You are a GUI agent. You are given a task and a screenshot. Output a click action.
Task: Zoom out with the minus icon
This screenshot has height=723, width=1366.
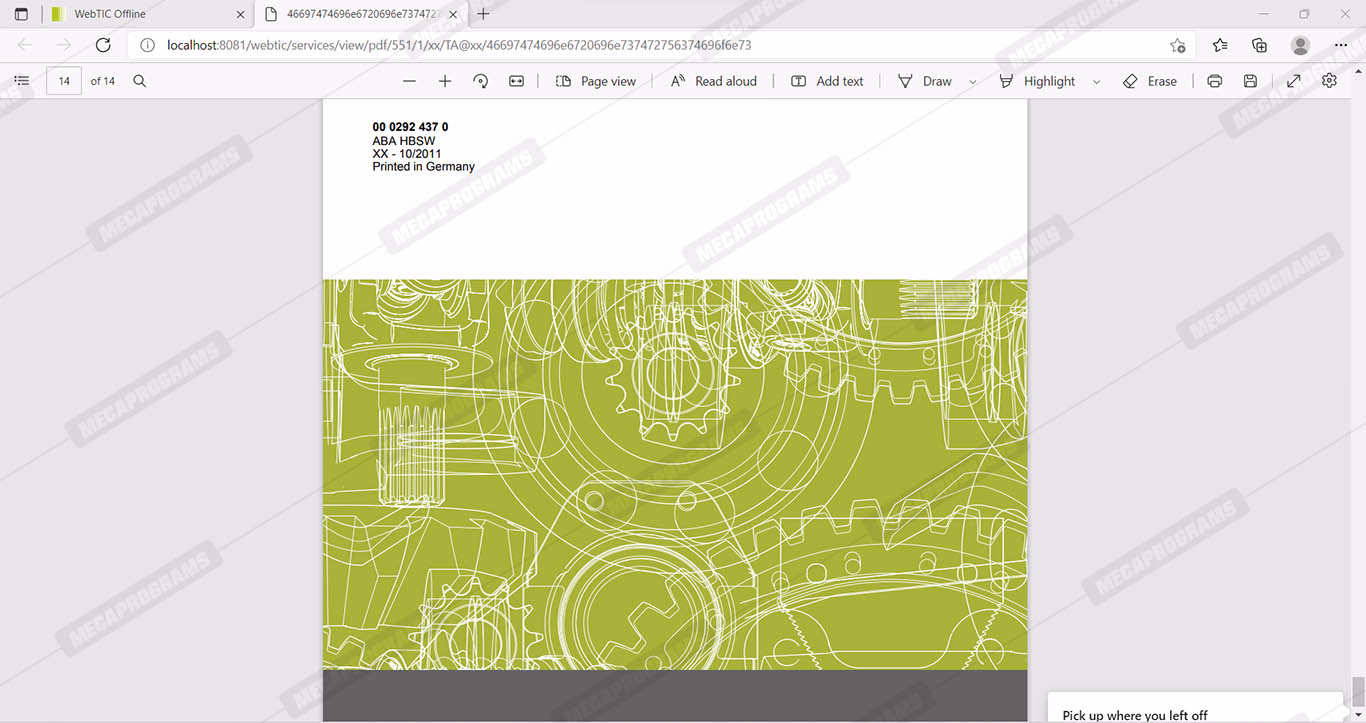(409, 81)
